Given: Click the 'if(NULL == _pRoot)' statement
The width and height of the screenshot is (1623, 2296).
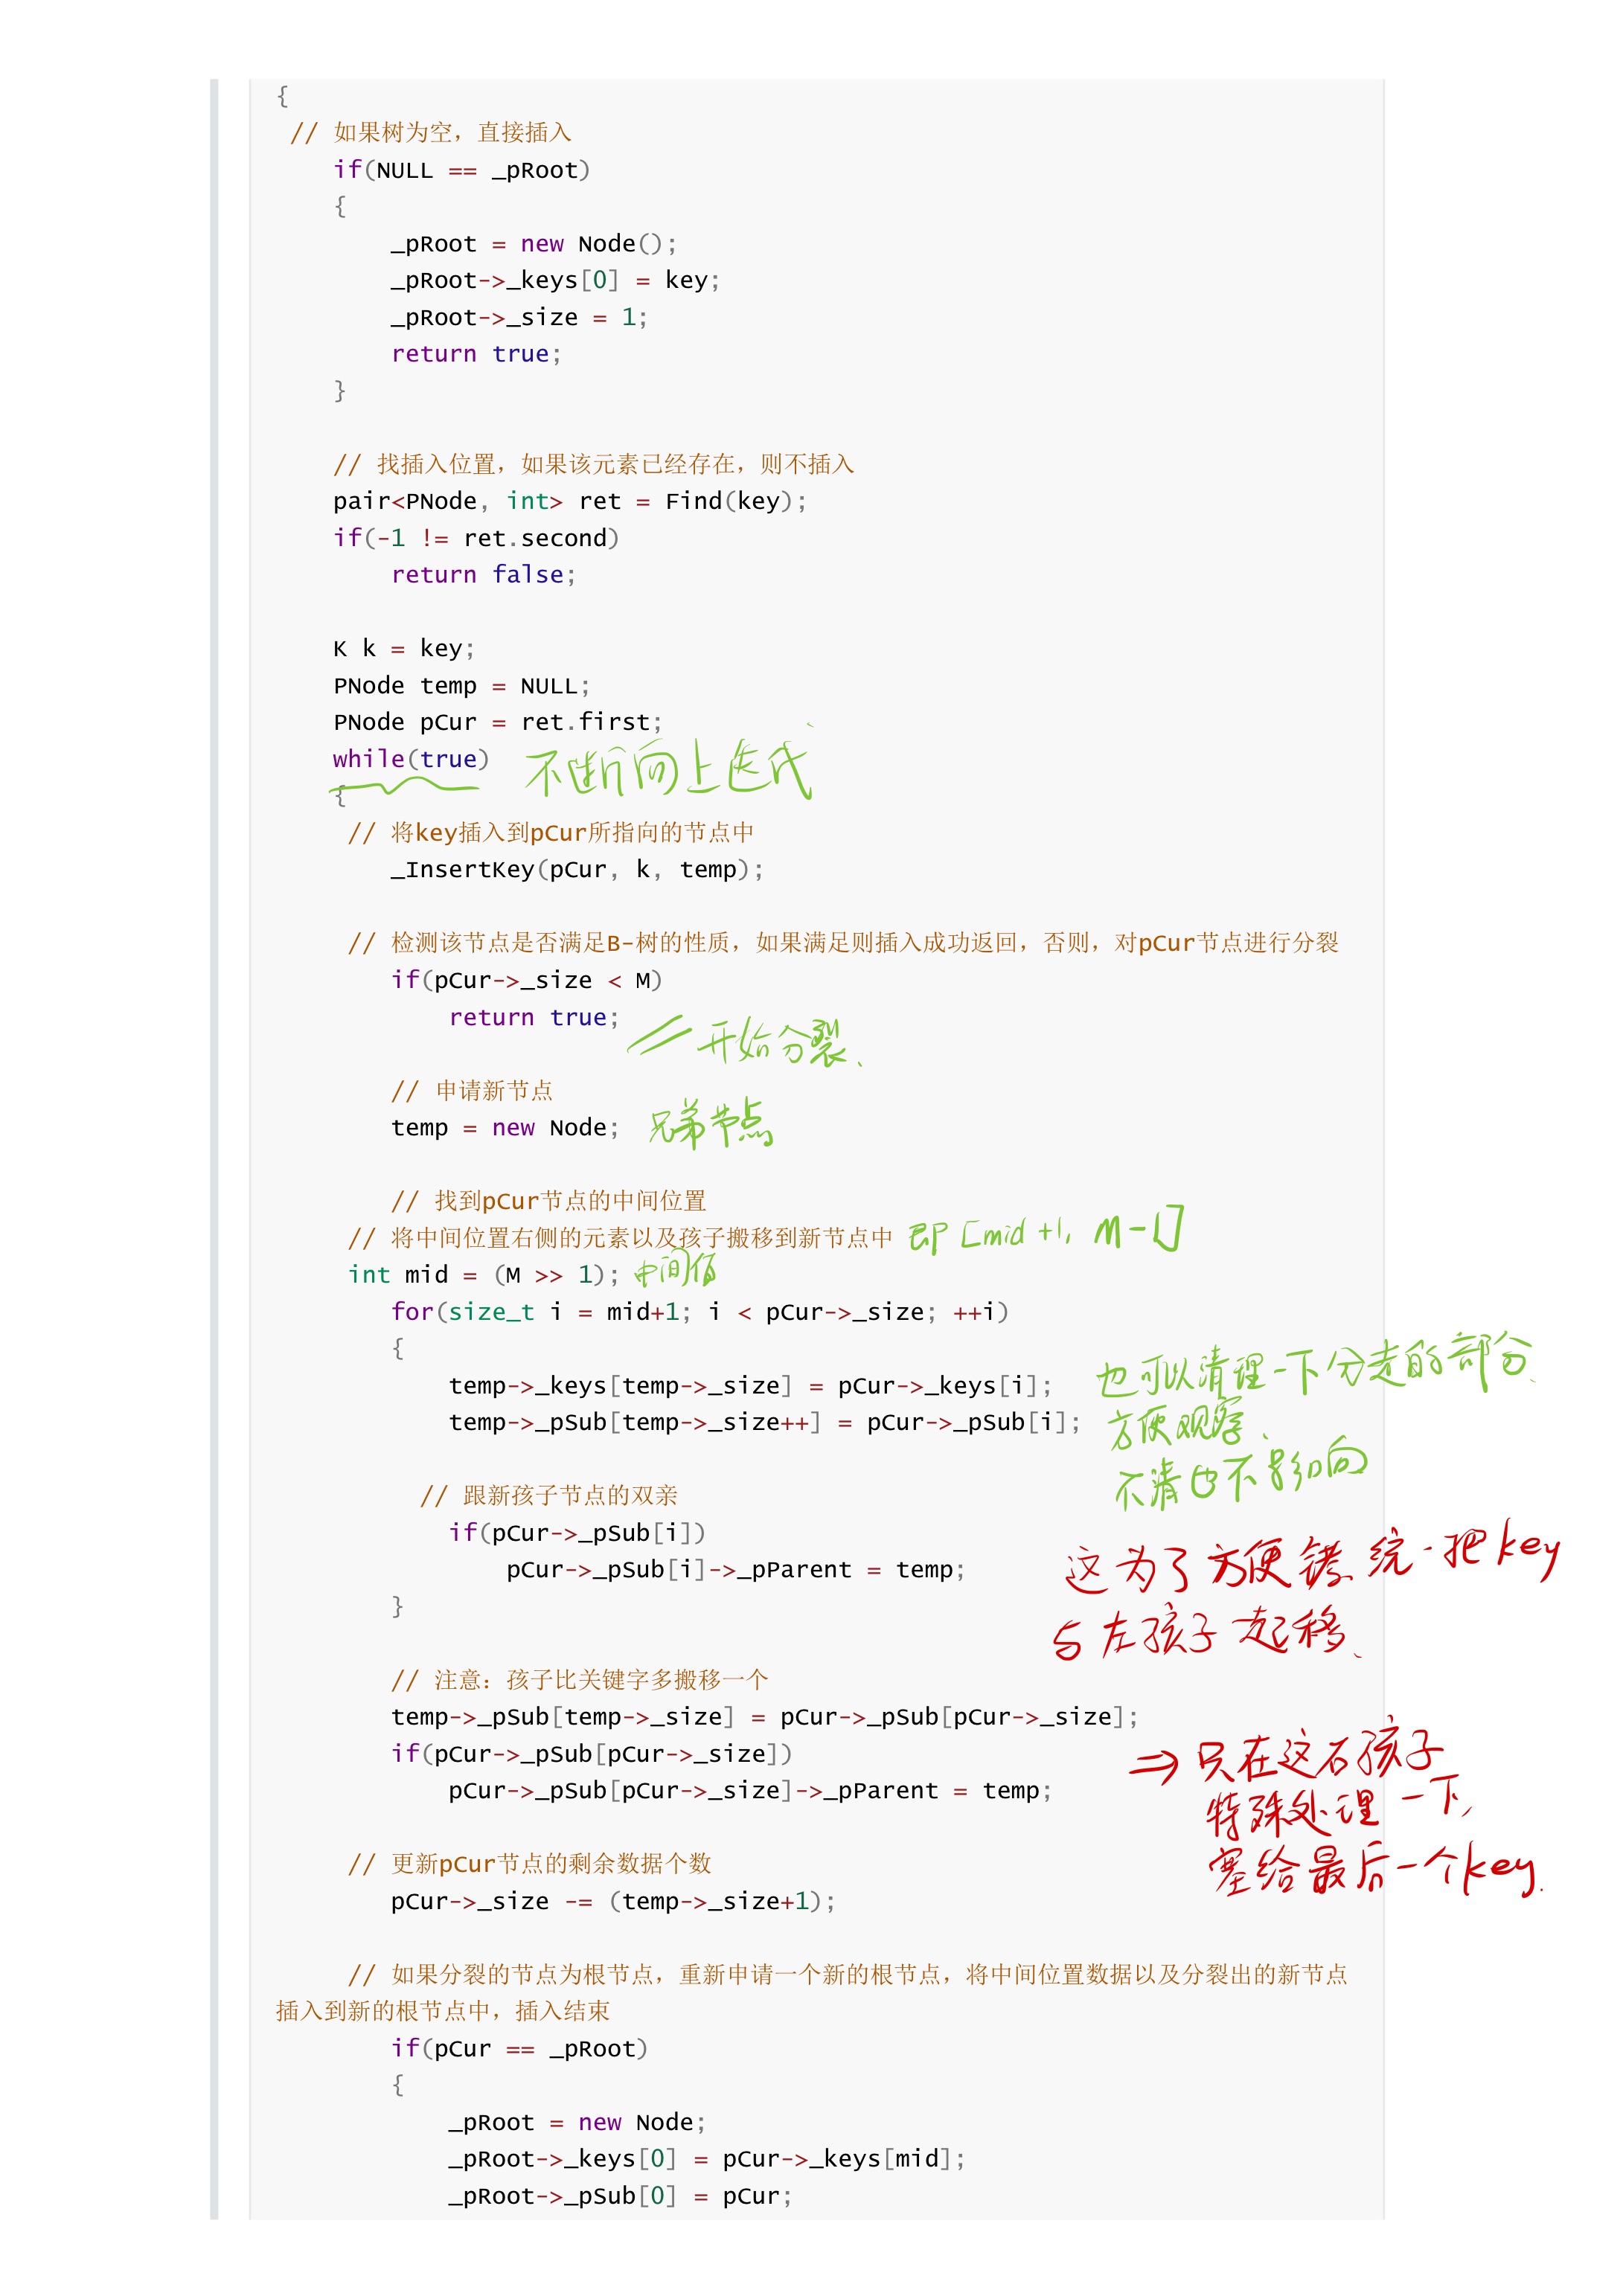Looking at the screenshot, I should (461, 170).
